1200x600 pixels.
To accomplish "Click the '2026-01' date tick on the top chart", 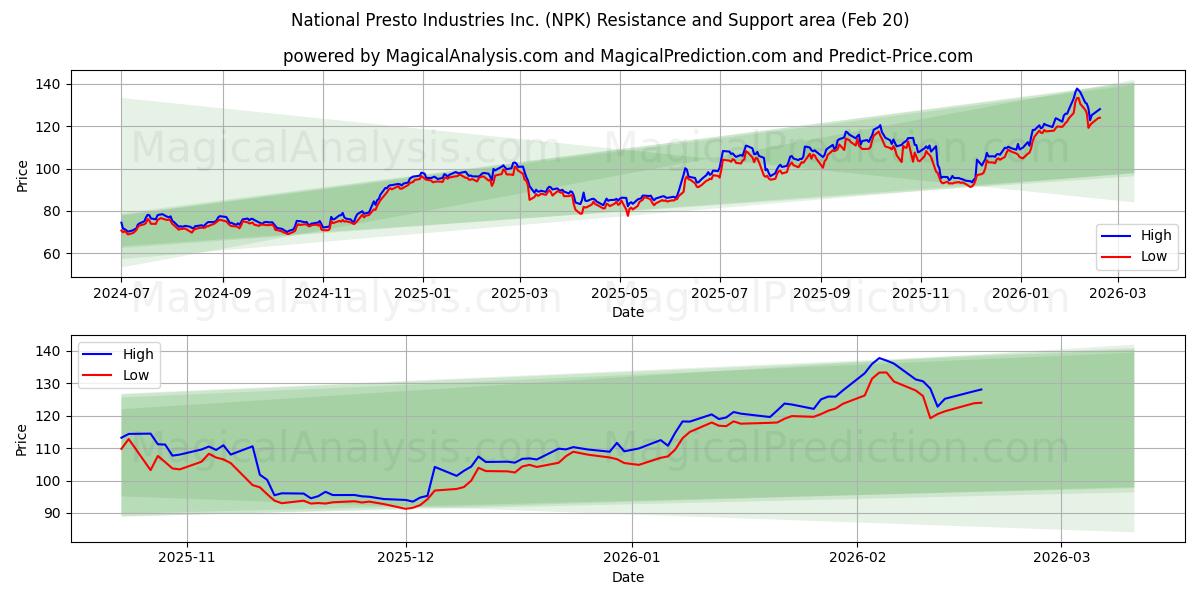I will (x=1021, y=295).
